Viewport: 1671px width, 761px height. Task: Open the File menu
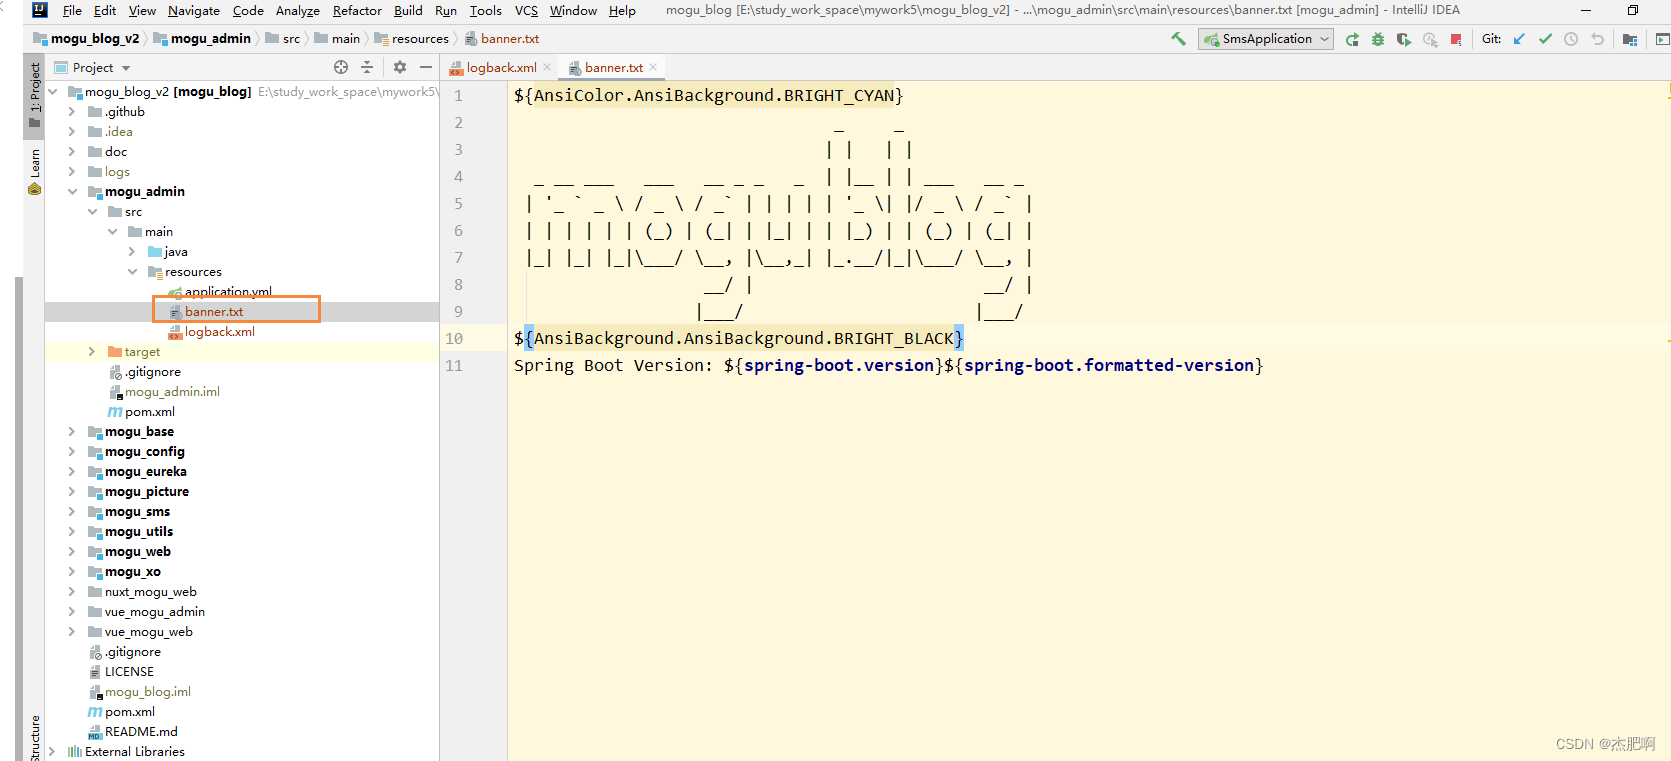[72, 10]
